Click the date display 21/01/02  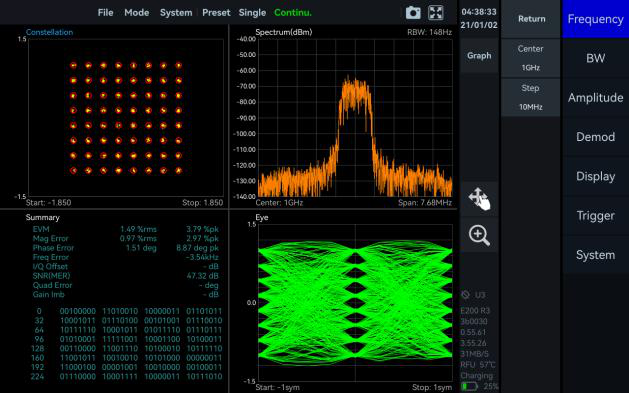click(479, 25)
